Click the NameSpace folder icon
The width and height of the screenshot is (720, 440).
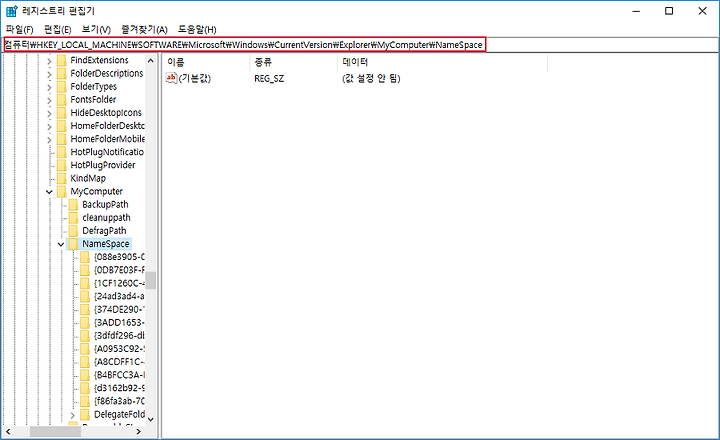[73, 244]
